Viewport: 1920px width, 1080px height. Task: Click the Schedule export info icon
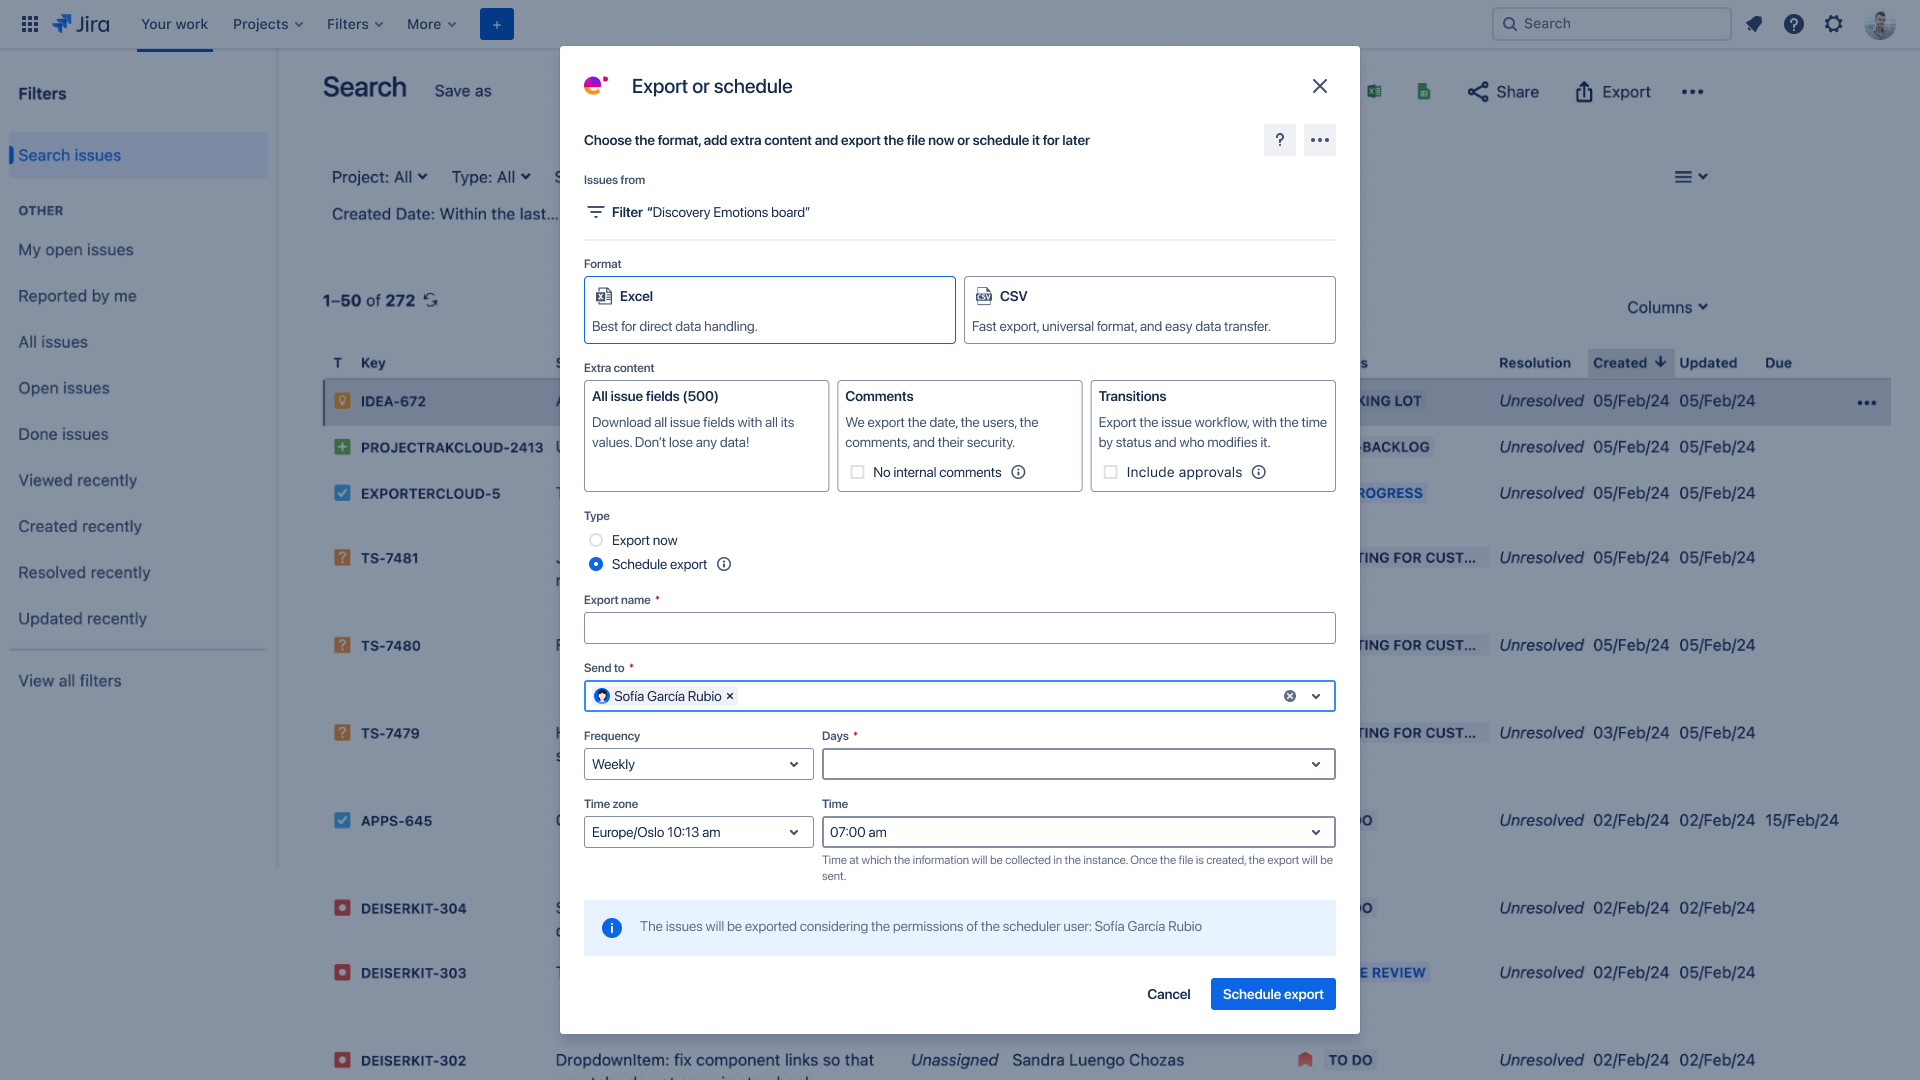pos(724,564)
